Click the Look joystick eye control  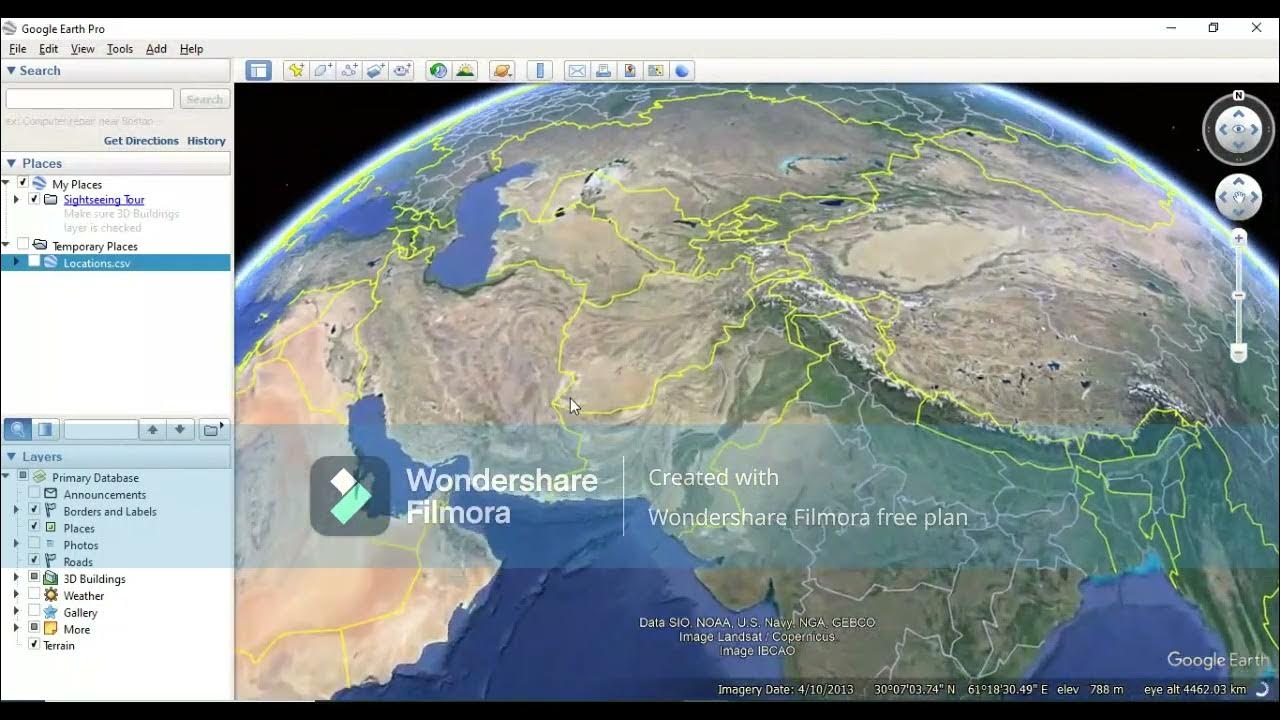[1239, 129]
